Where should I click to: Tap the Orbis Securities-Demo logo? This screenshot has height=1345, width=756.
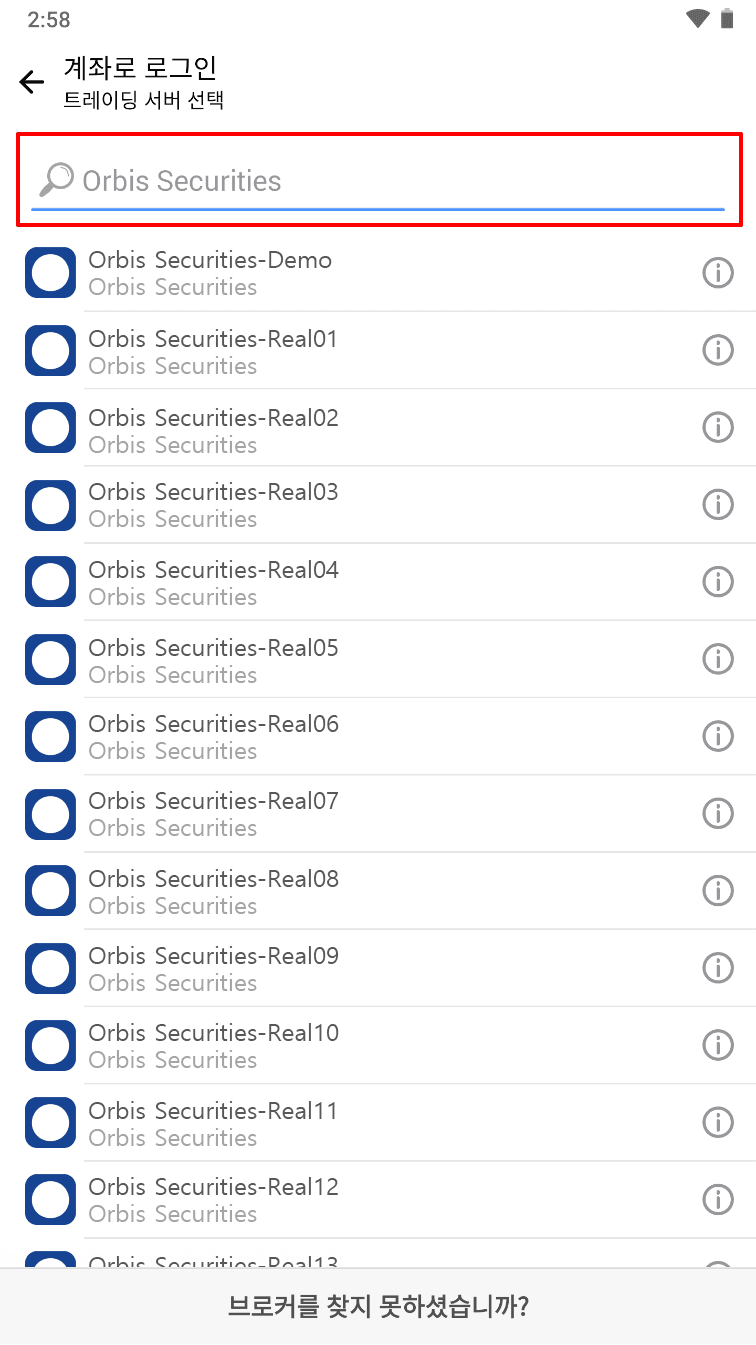(x=50, y=272)
